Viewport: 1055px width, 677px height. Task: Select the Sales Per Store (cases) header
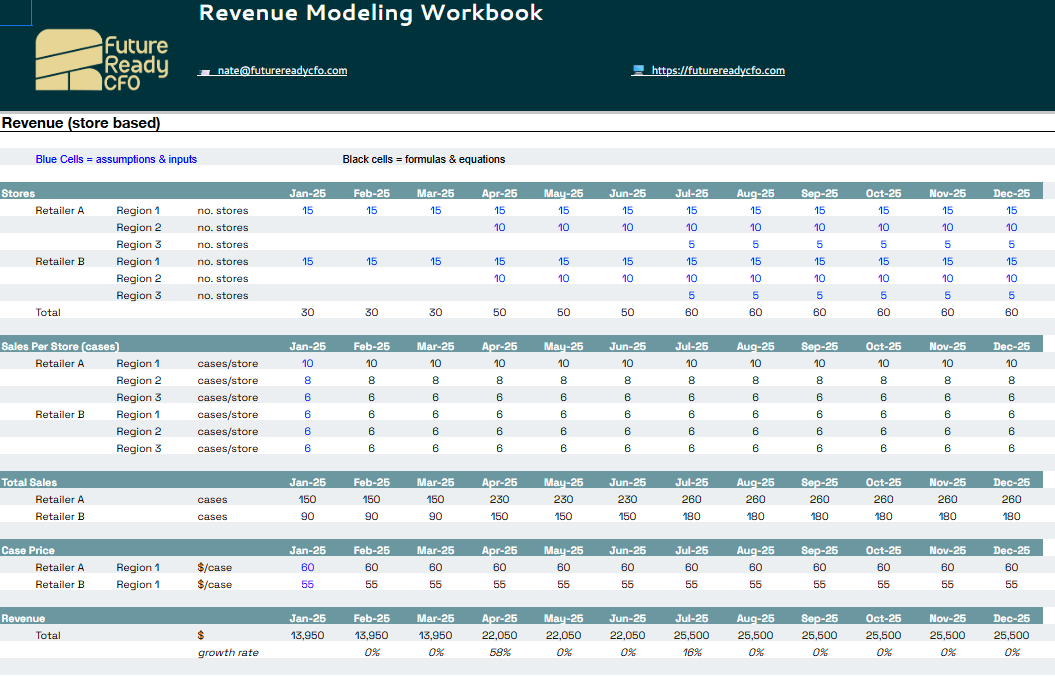click(x=60, y=347)
